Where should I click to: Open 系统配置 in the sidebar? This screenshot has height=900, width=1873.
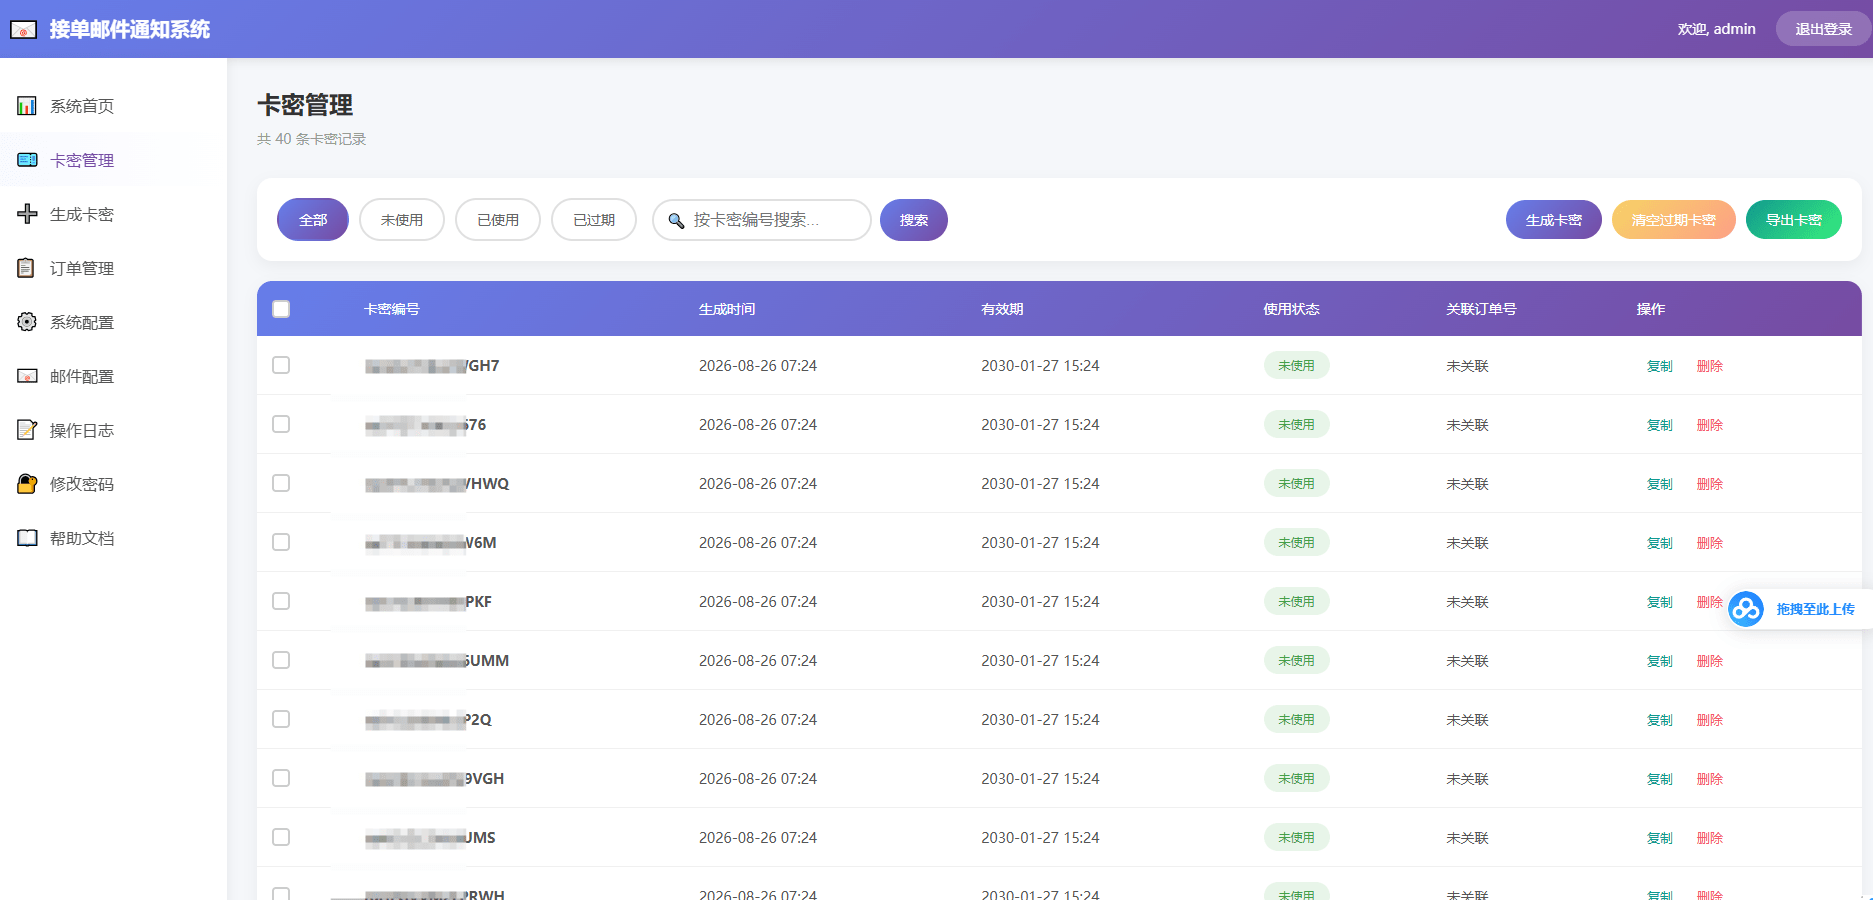tap(113, 322)
